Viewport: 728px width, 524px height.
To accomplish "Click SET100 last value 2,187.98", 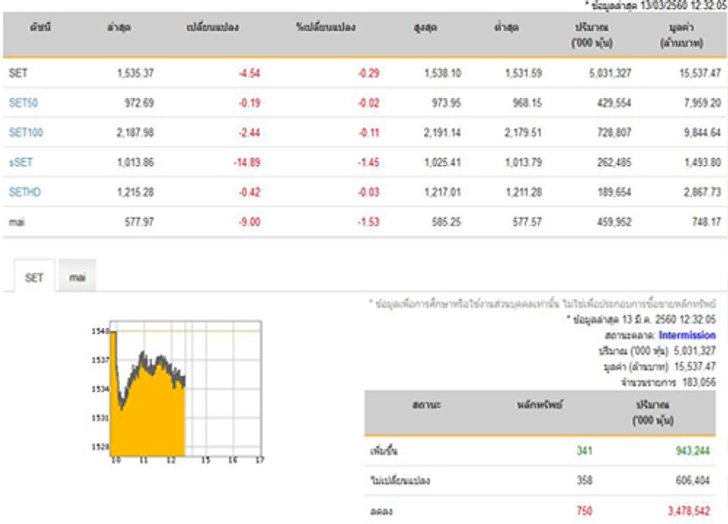I will (x=135, y=132).
